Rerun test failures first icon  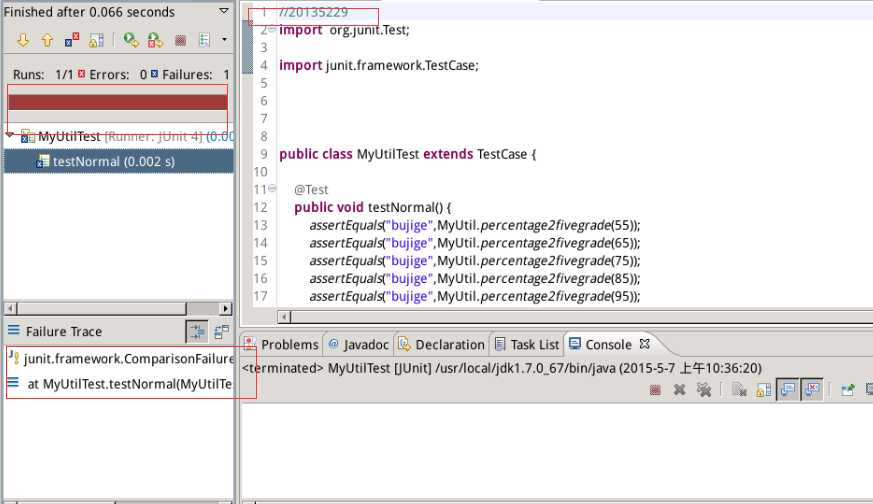(155, 40)
